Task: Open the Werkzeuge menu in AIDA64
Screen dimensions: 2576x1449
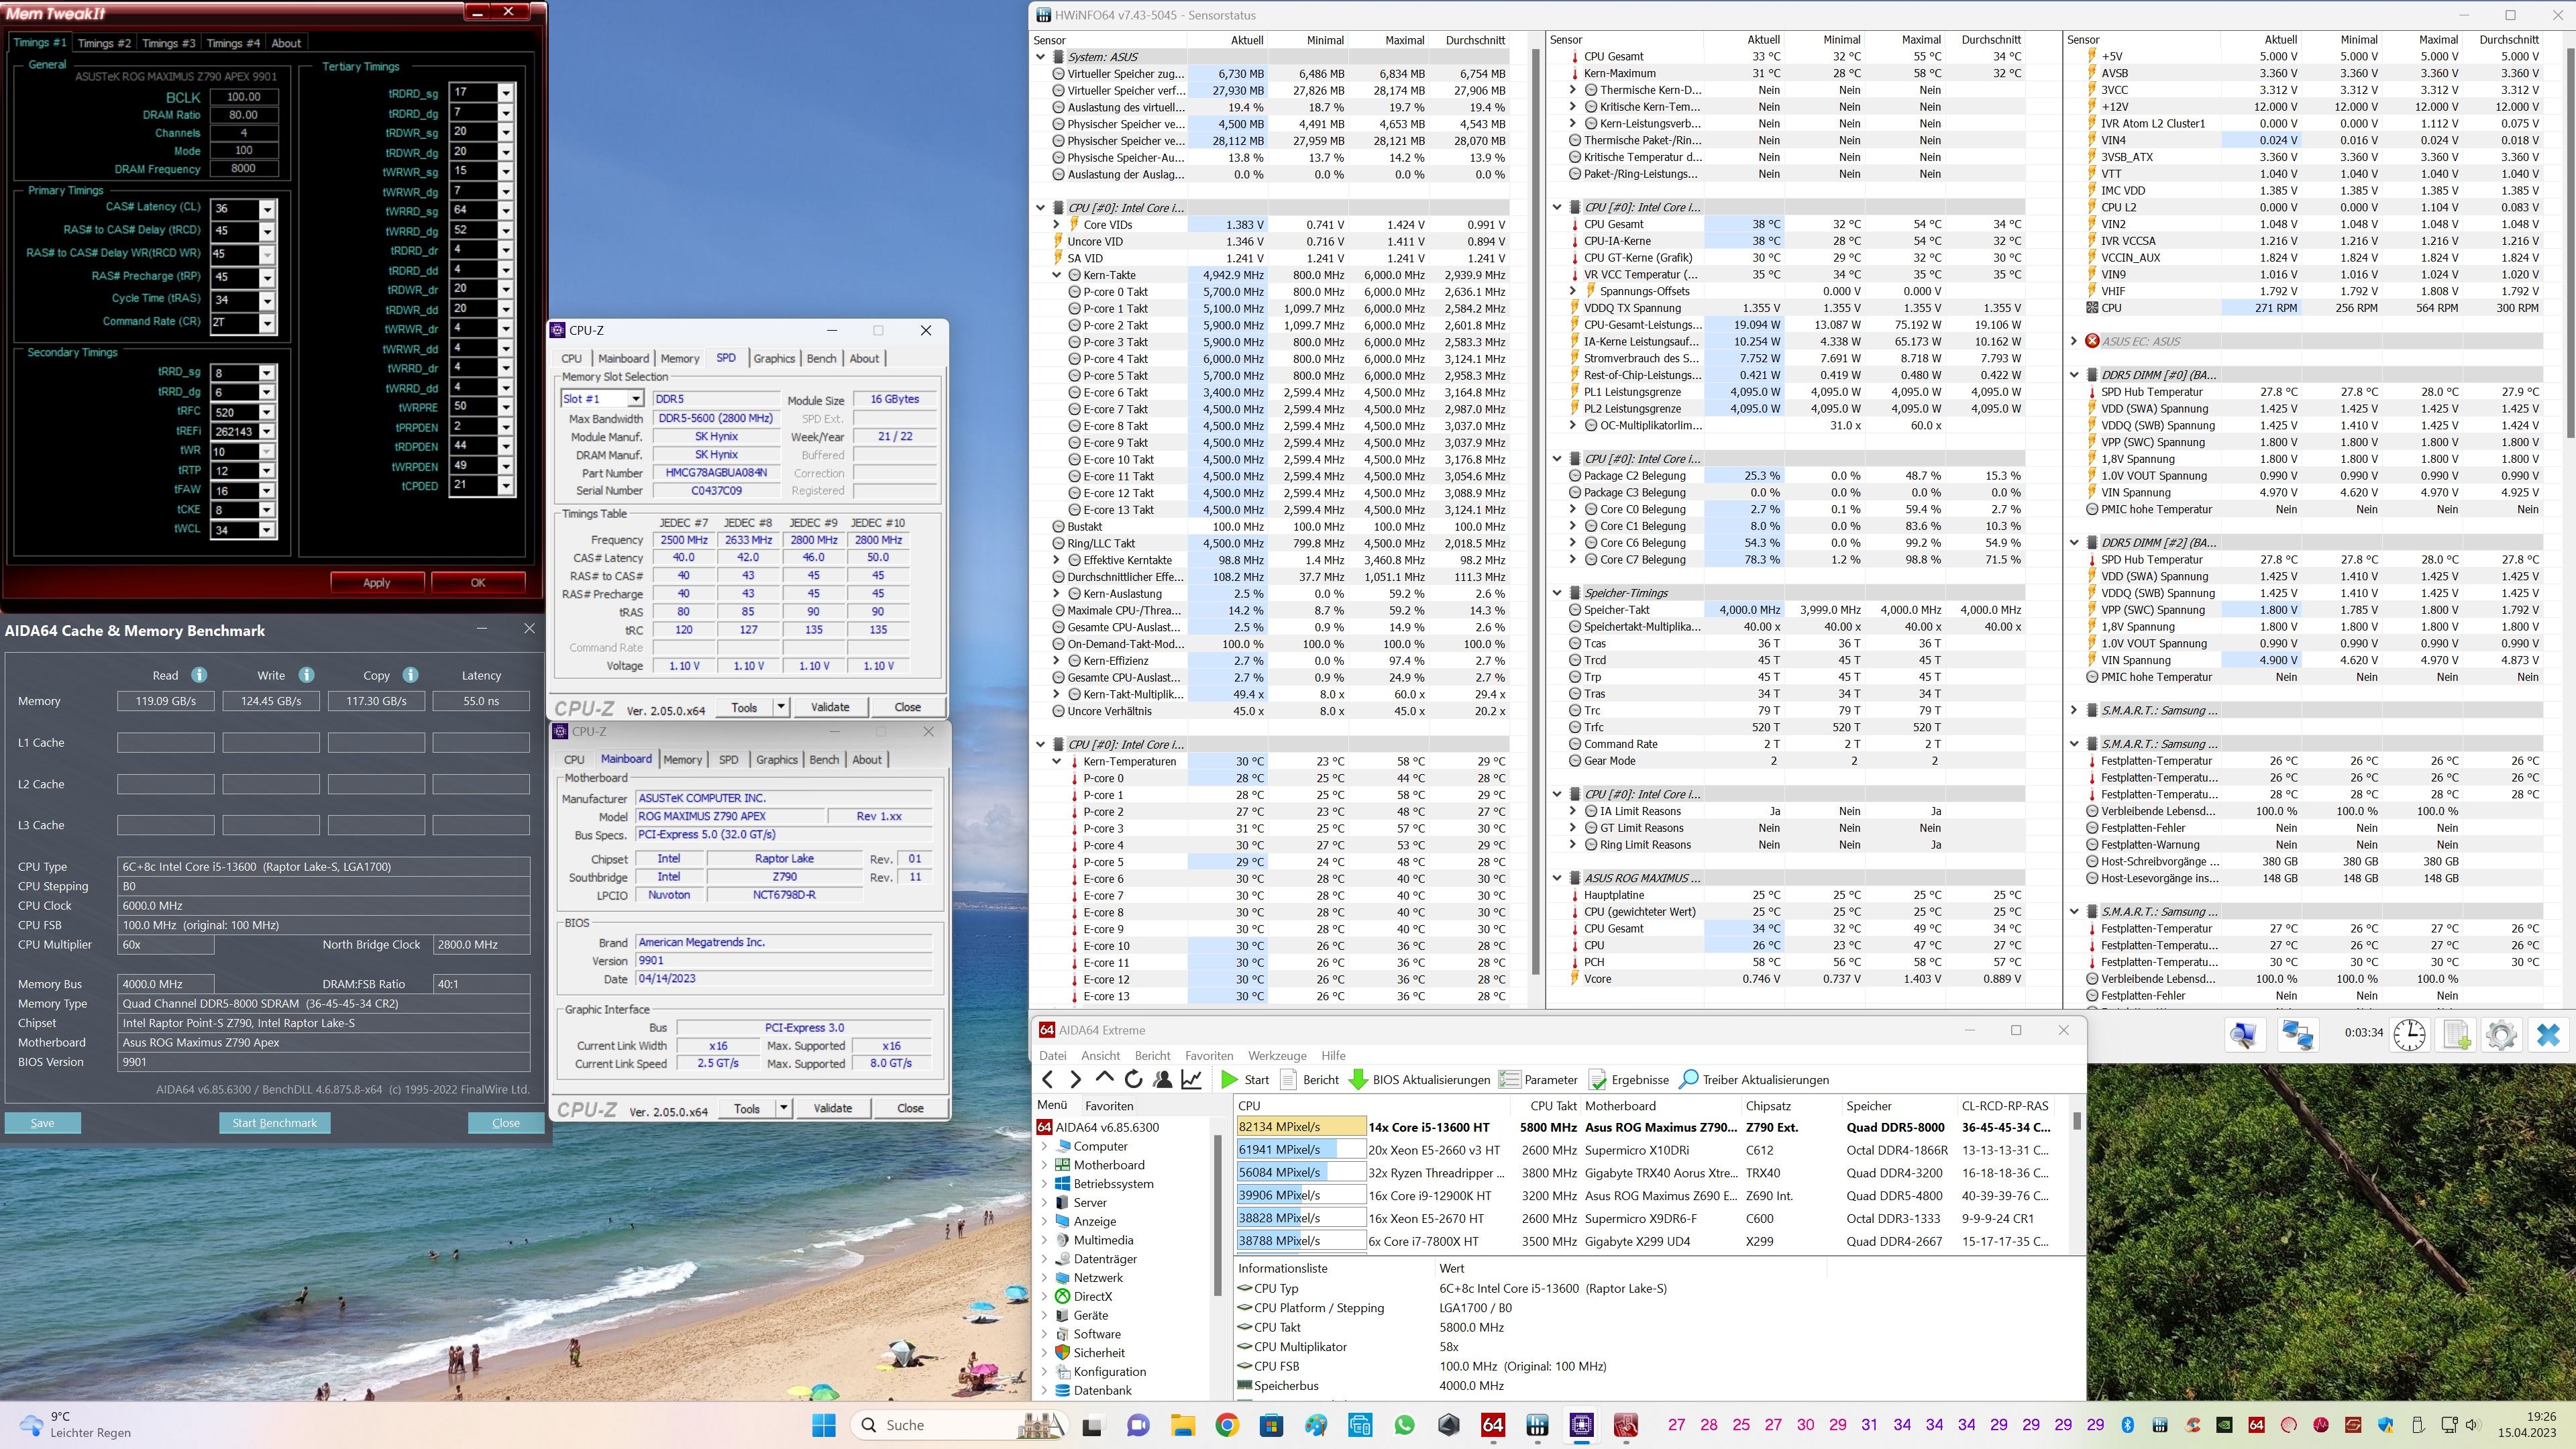Action: (x=1276, y=1055)
